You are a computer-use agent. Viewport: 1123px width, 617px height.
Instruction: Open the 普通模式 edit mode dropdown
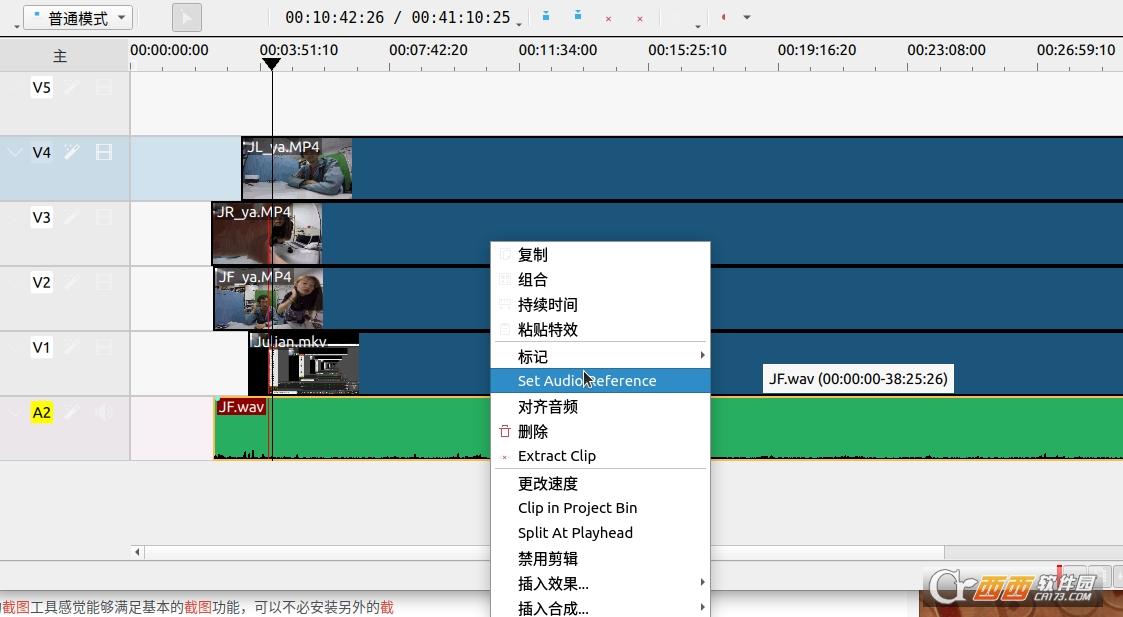(78, 18)
